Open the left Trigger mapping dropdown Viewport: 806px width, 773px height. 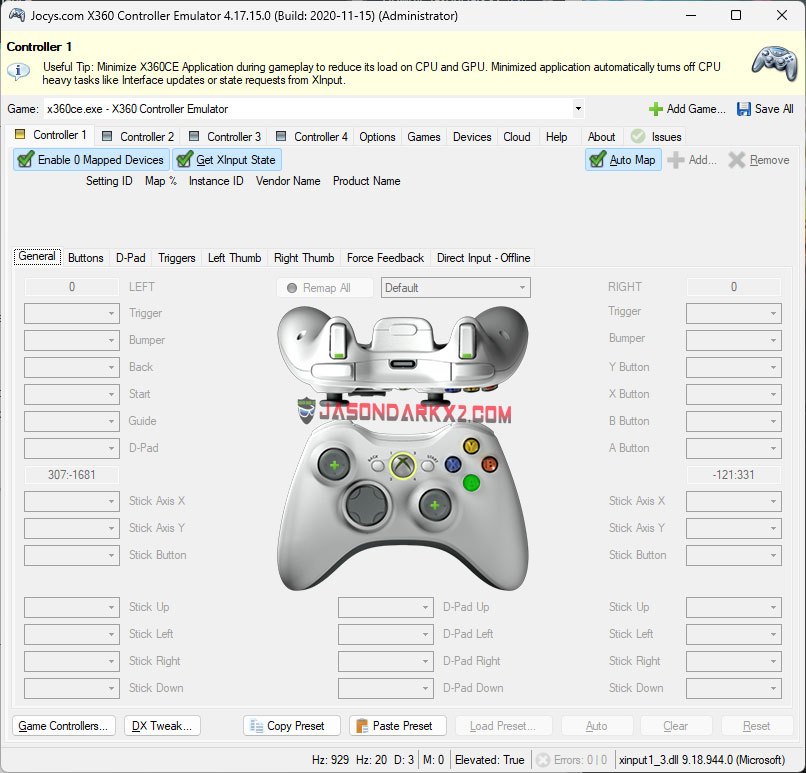click(x=71, y=313)
